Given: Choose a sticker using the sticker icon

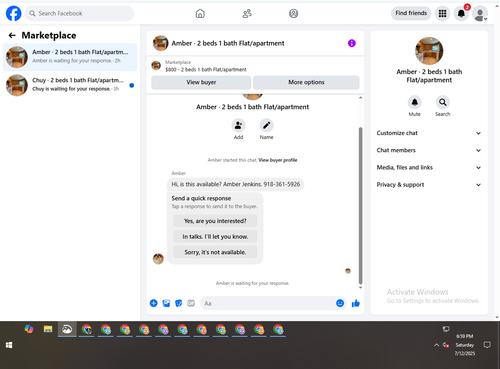Looking at the screenshot, I should 179,303.
